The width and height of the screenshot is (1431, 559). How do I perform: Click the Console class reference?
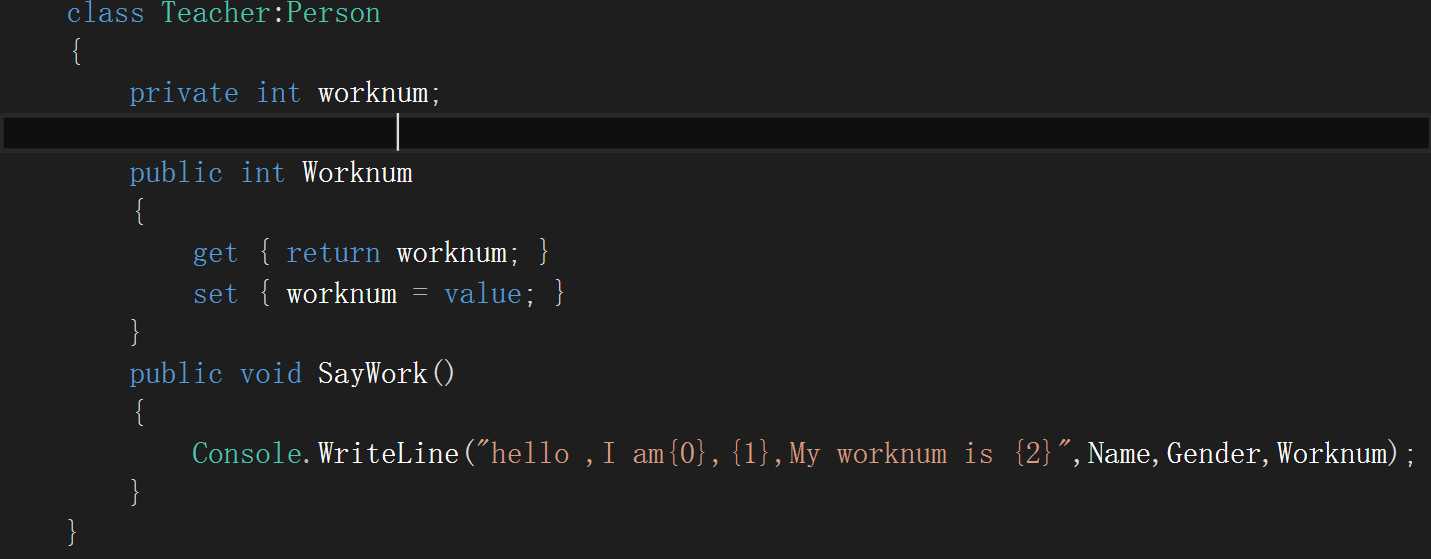[247, 454]
